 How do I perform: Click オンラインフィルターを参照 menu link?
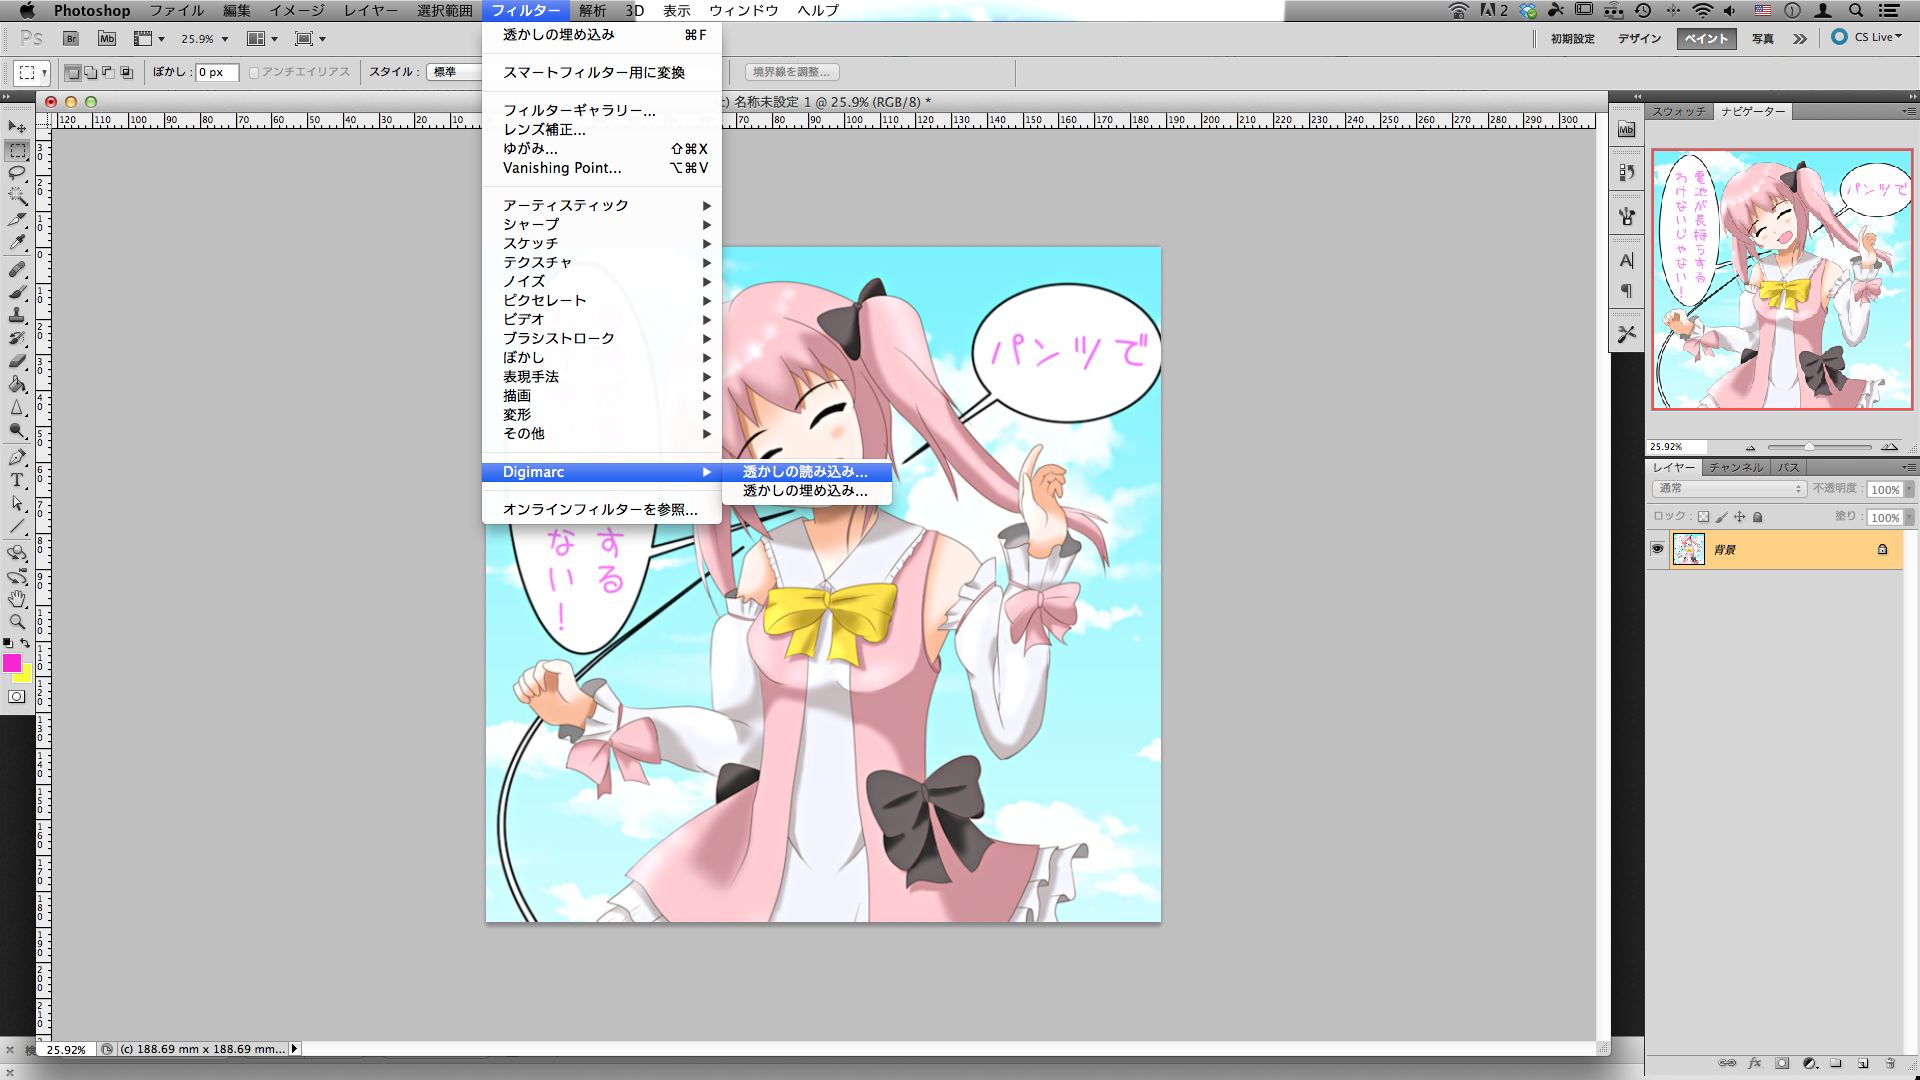601,510
